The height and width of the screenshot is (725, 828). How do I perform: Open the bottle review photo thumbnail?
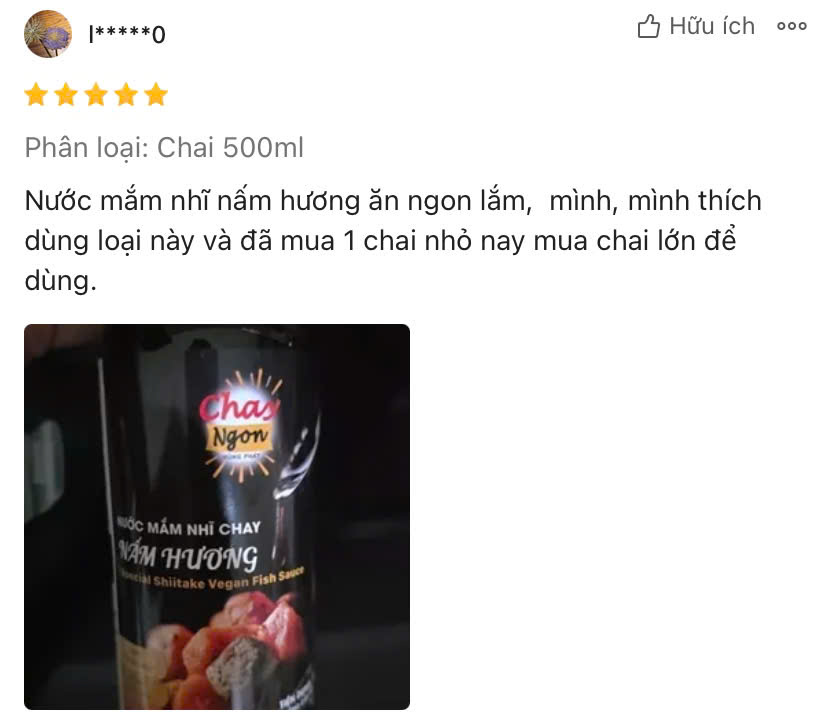217,517
